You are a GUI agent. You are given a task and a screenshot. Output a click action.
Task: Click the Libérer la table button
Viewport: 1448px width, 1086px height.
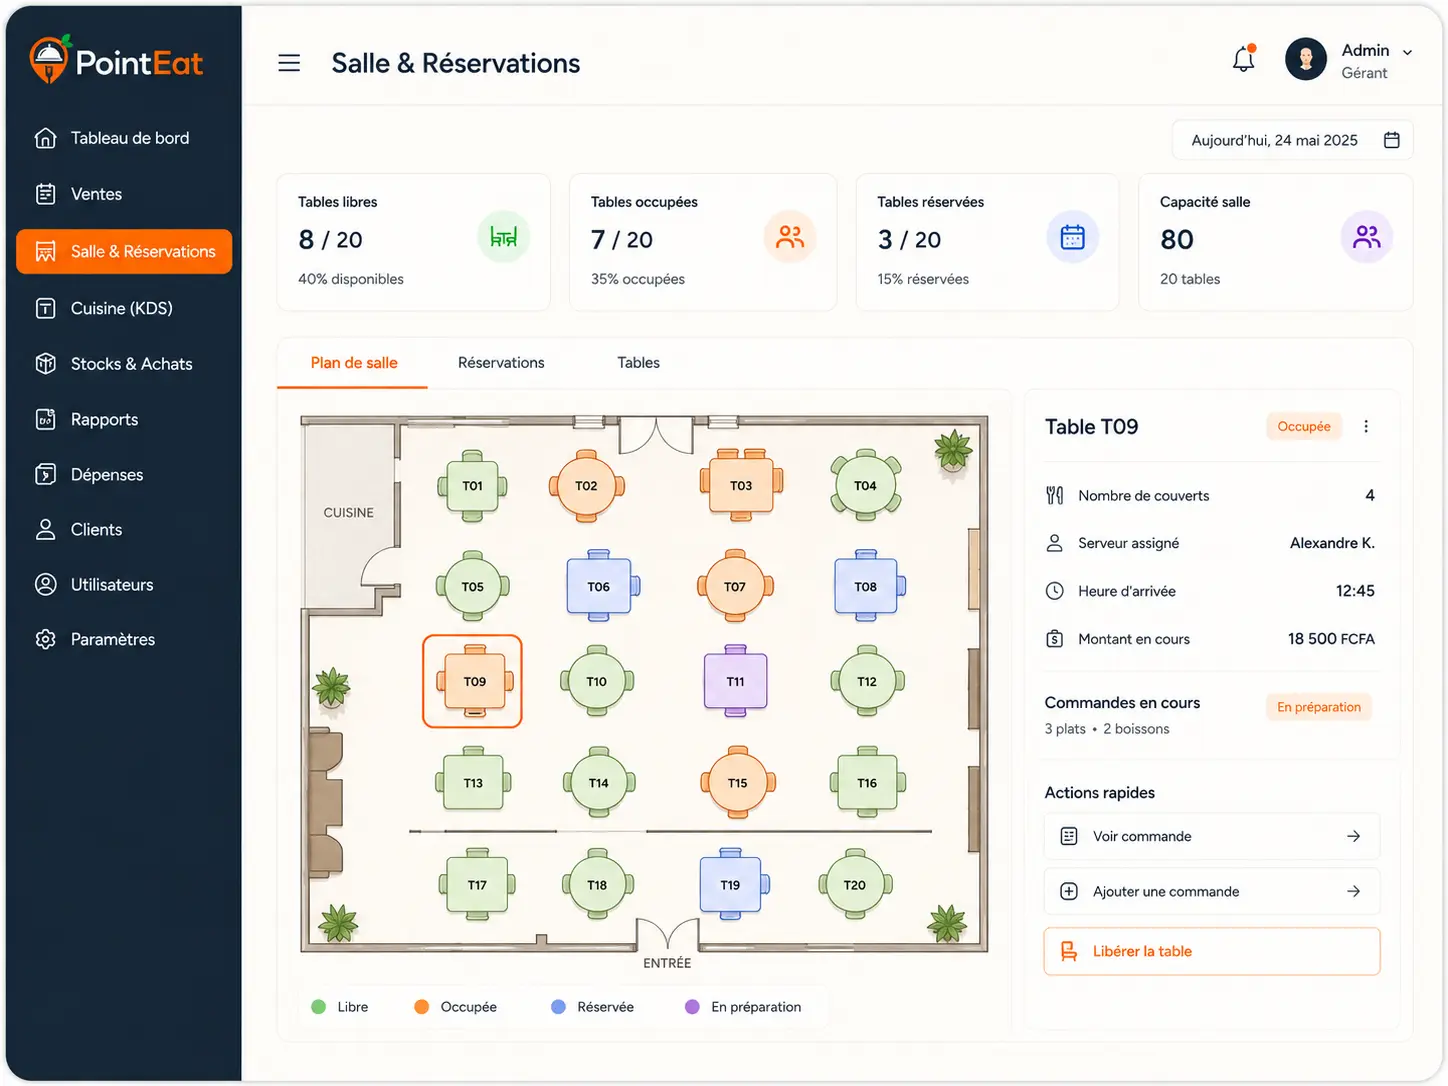coord(1211,951)
